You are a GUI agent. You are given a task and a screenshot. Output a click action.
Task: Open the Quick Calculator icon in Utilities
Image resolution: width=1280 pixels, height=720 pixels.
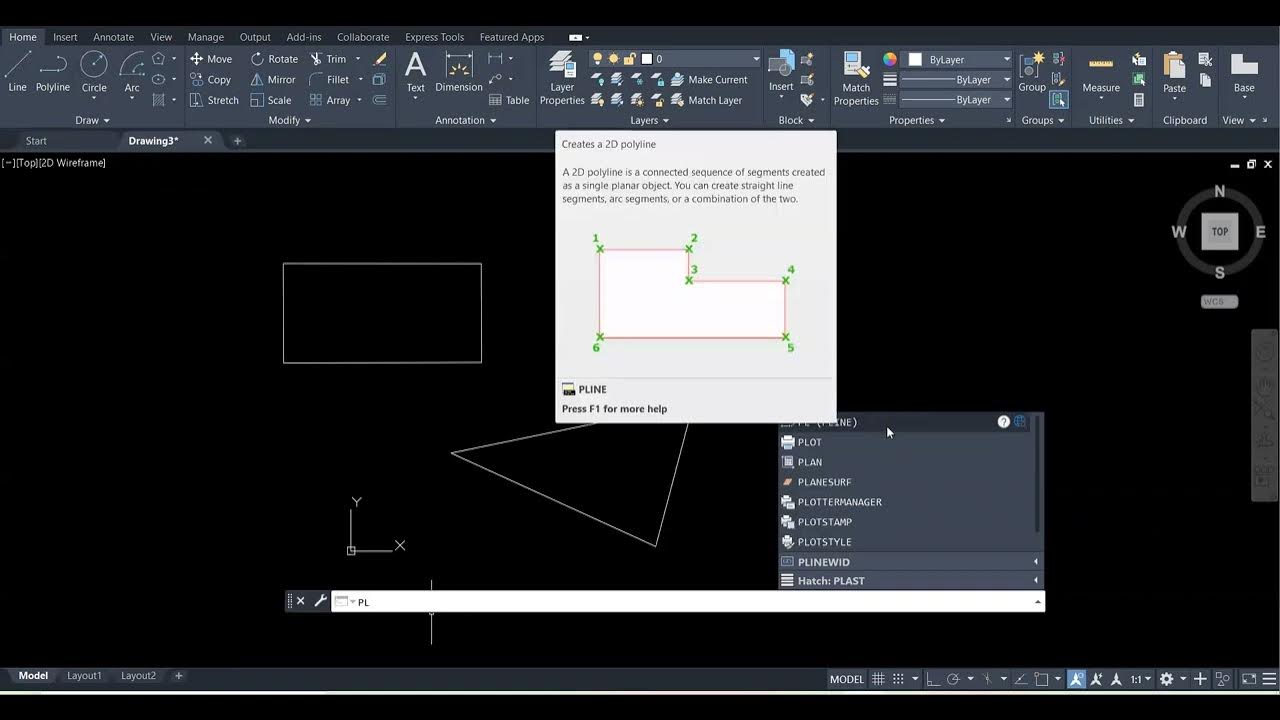pos(1139,100)
